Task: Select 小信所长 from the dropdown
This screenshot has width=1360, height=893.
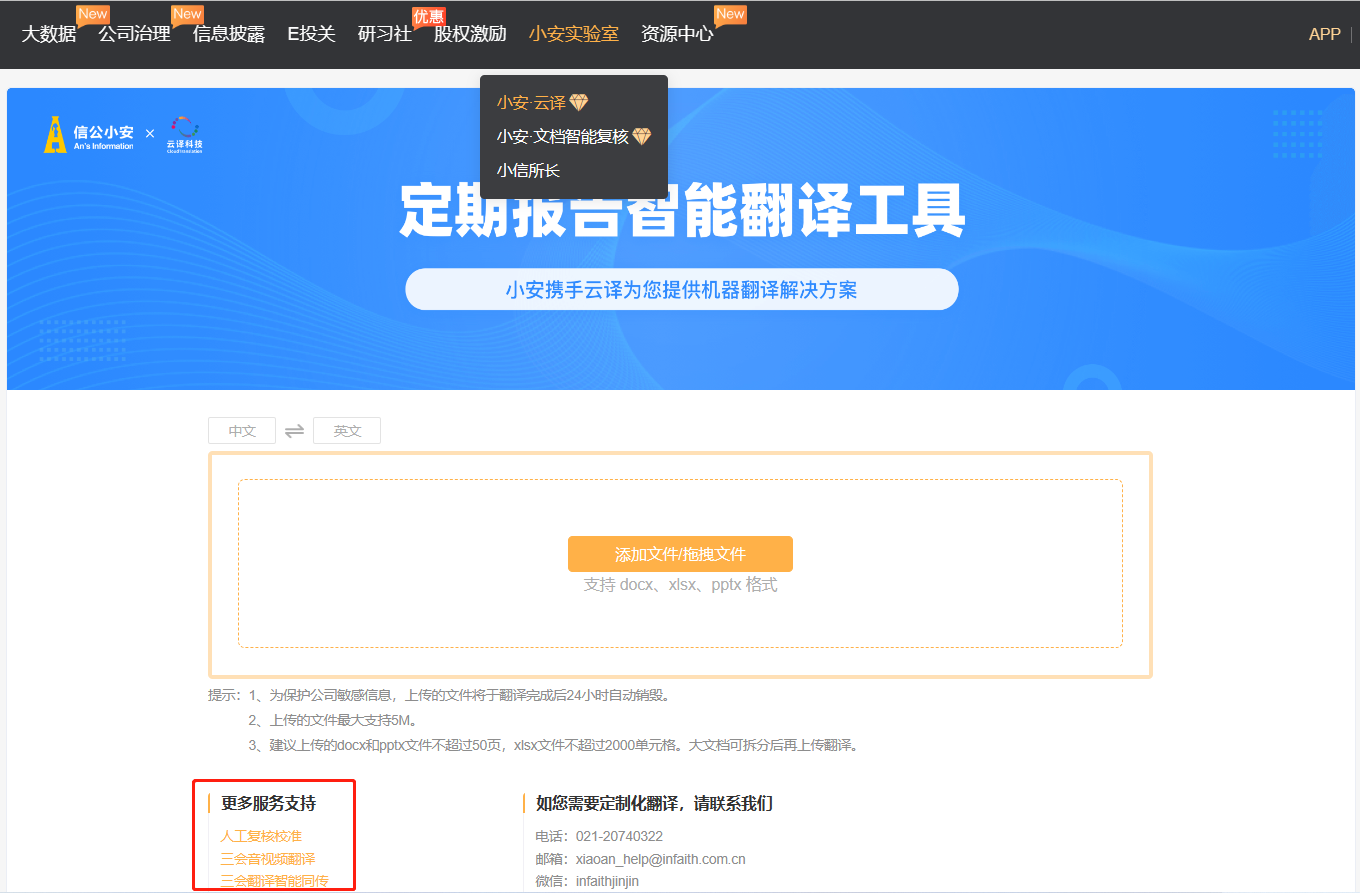Action: (x=528, y=171)
